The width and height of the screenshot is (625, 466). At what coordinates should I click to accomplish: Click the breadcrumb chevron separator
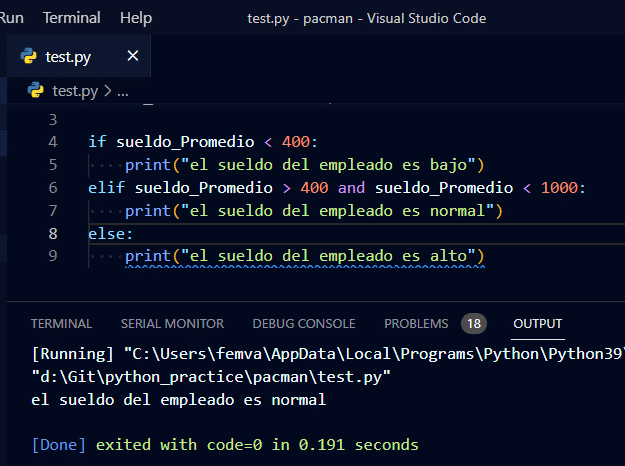point(108,91)
